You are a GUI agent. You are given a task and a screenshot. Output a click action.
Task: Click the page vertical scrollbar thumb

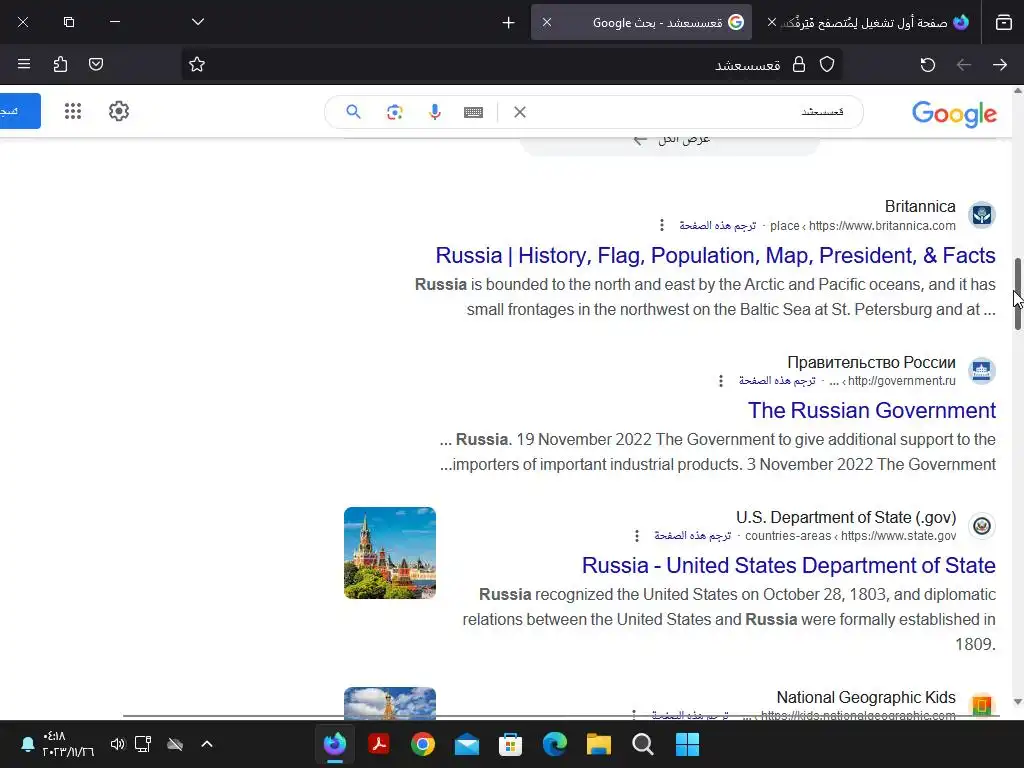coord(1017,294)
